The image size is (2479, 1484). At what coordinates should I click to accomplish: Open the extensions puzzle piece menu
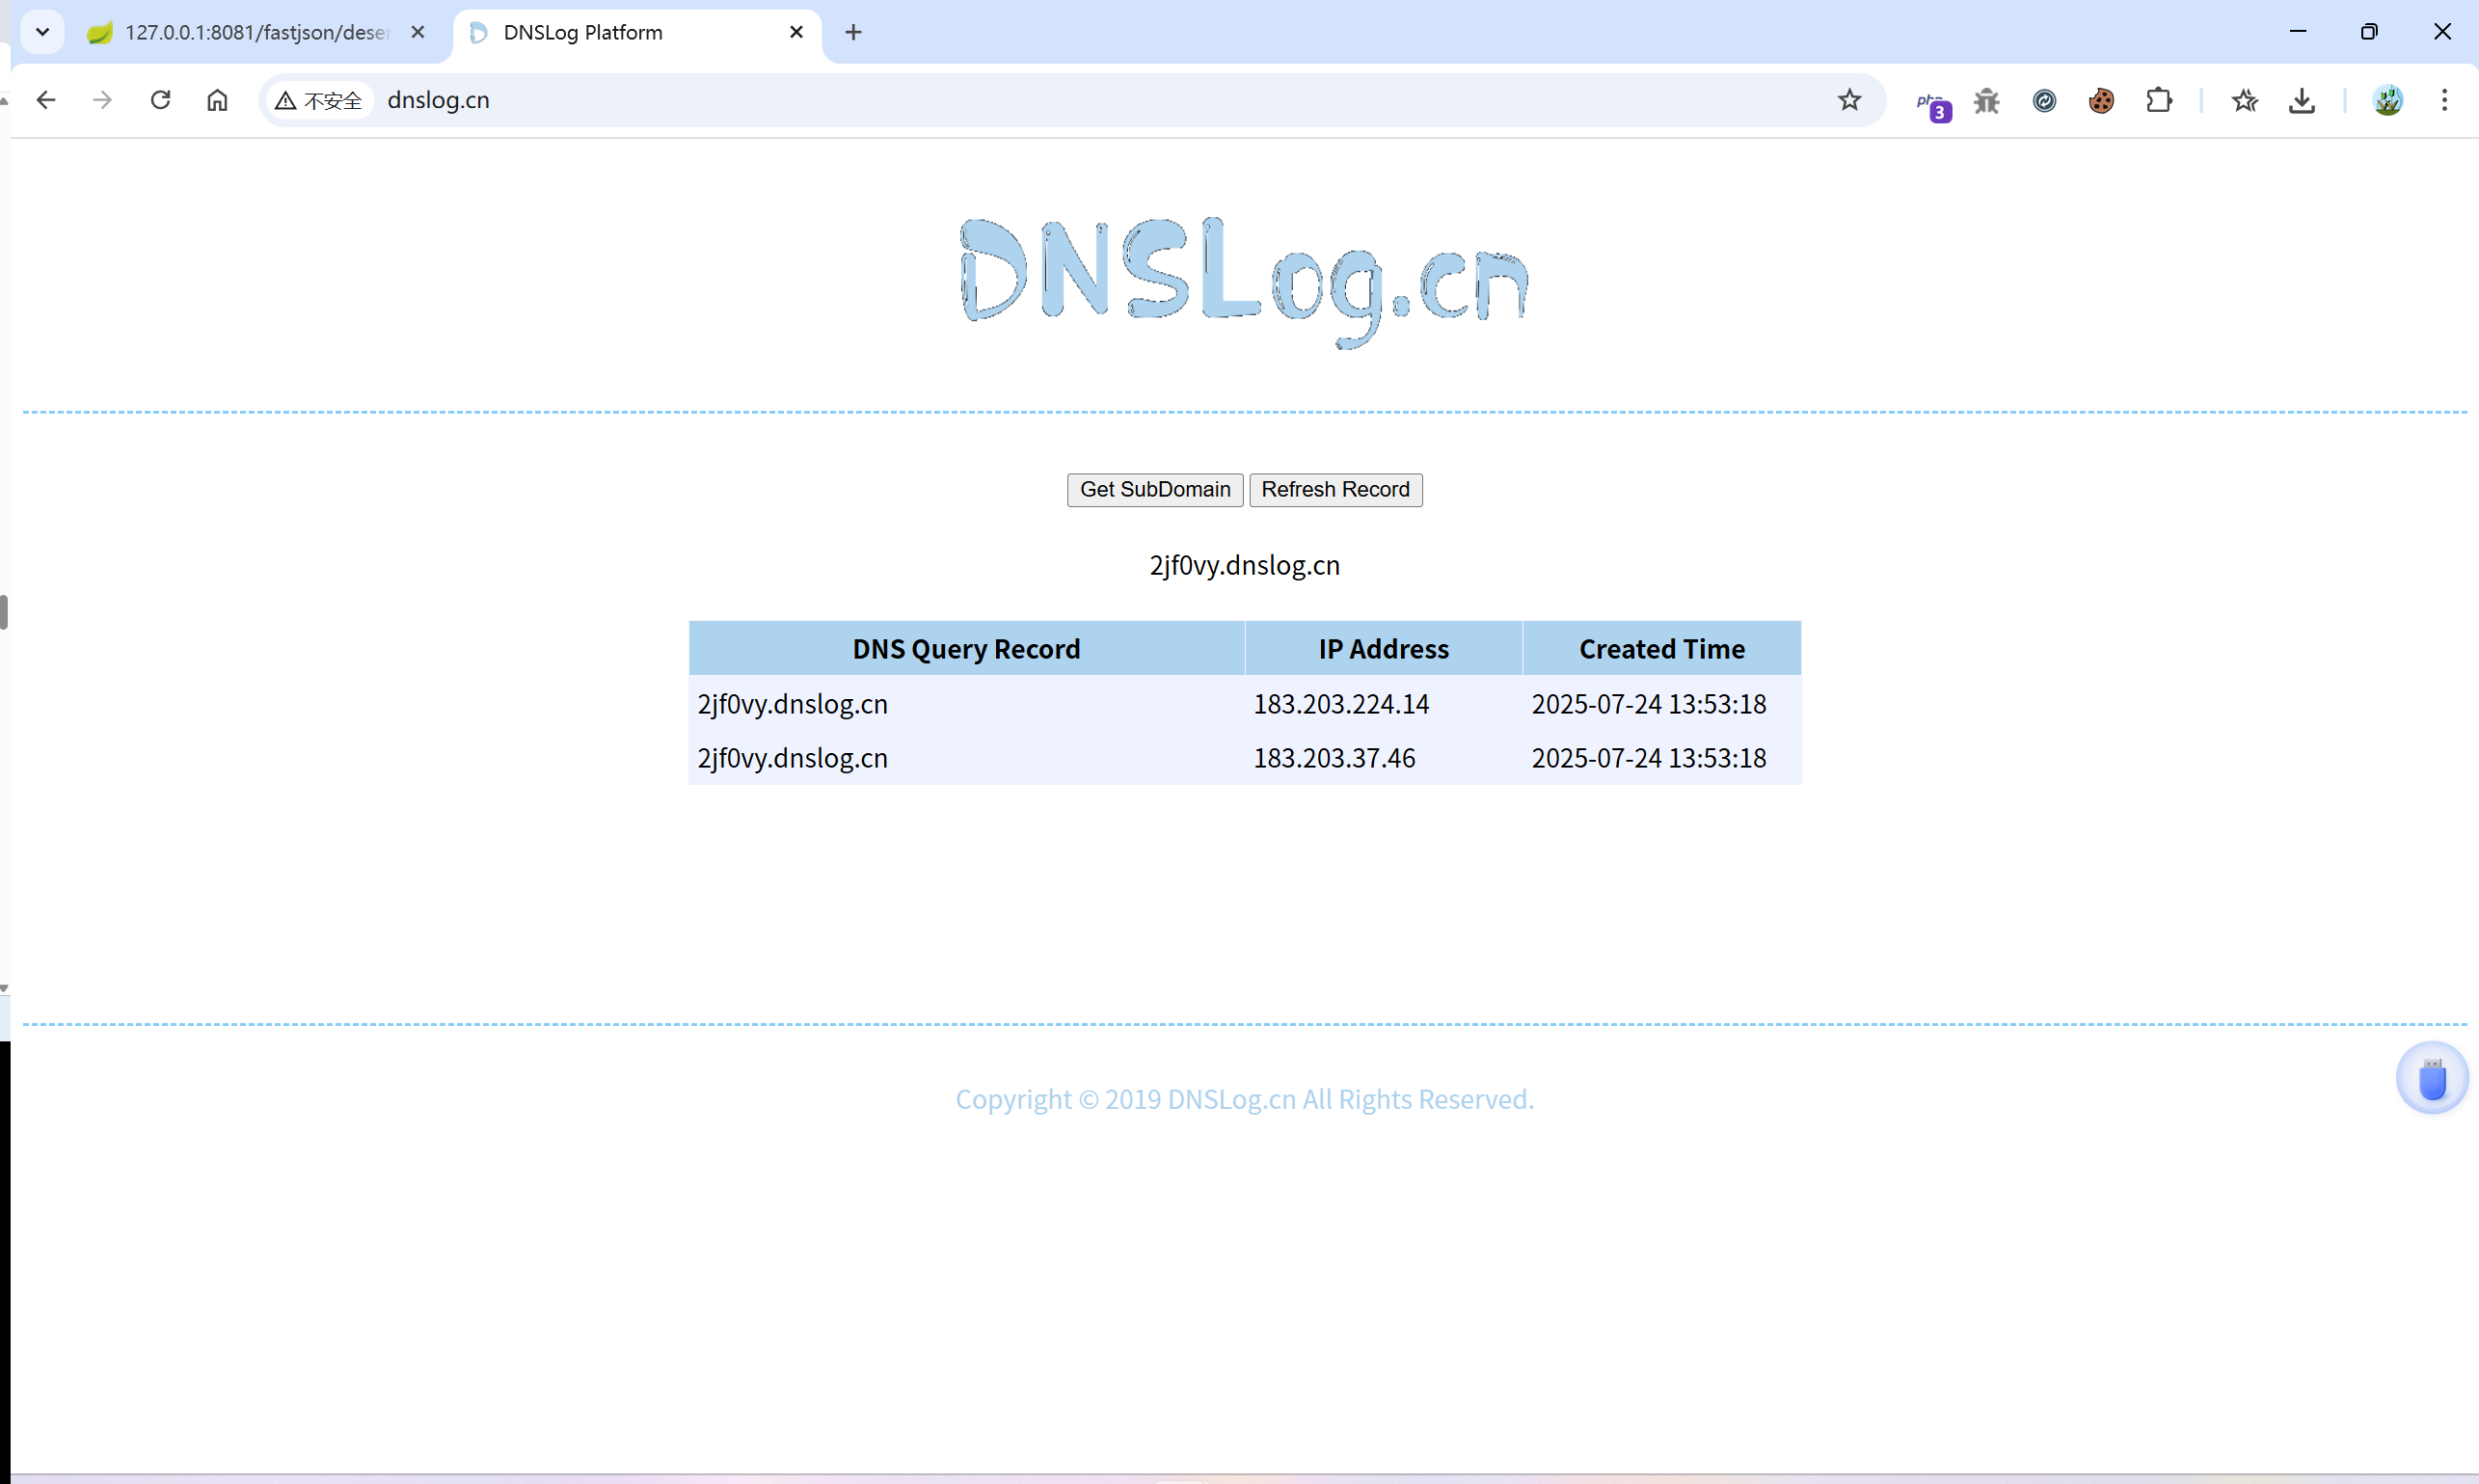coord(2159,100)
